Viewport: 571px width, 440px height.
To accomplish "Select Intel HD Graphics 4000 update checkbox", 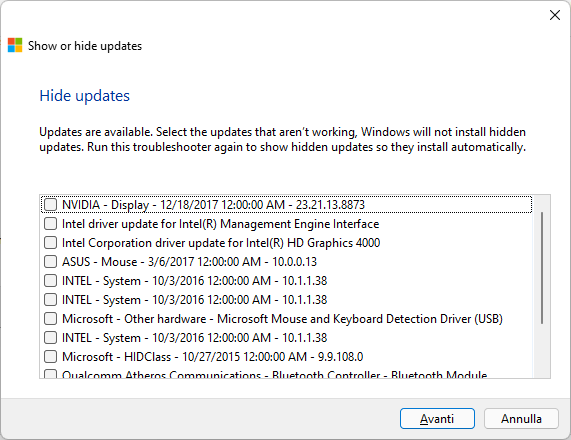I will tap(51, 243).
